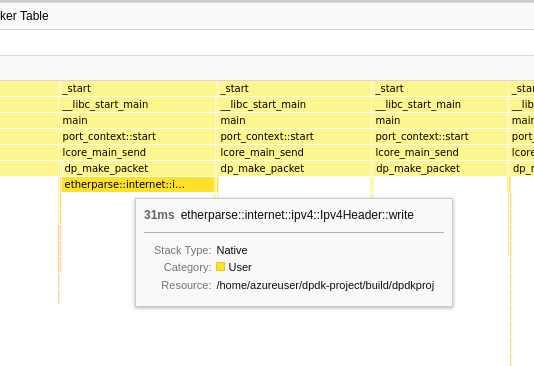Select dp_make_packet in the second labeled stack
This screenshot has width=534, height=366.
[294, 168]
